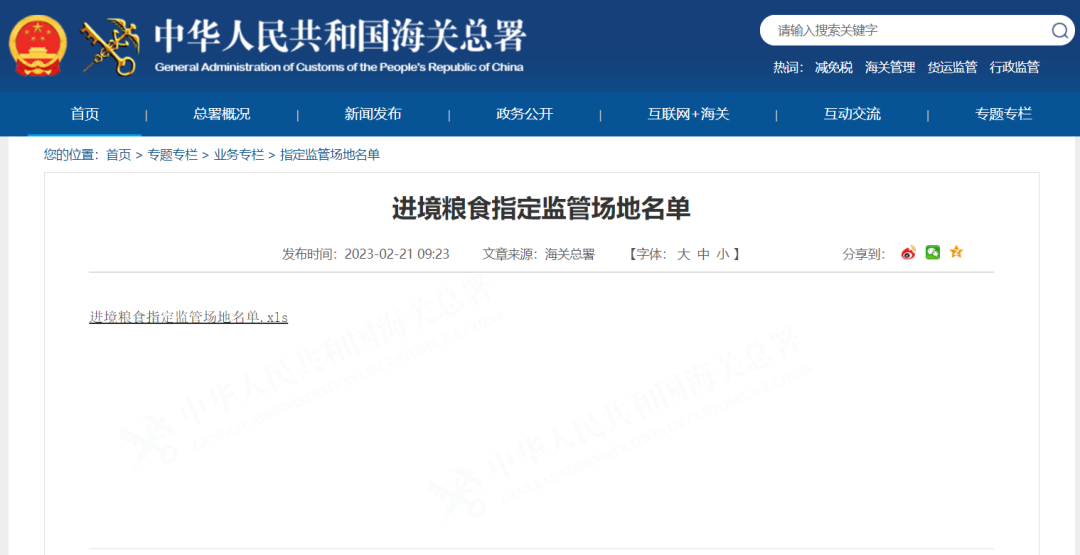Viewport: 1080px width, 555px height.
Task: Go to the 新闻发布 section
Action: pos(373,114)
